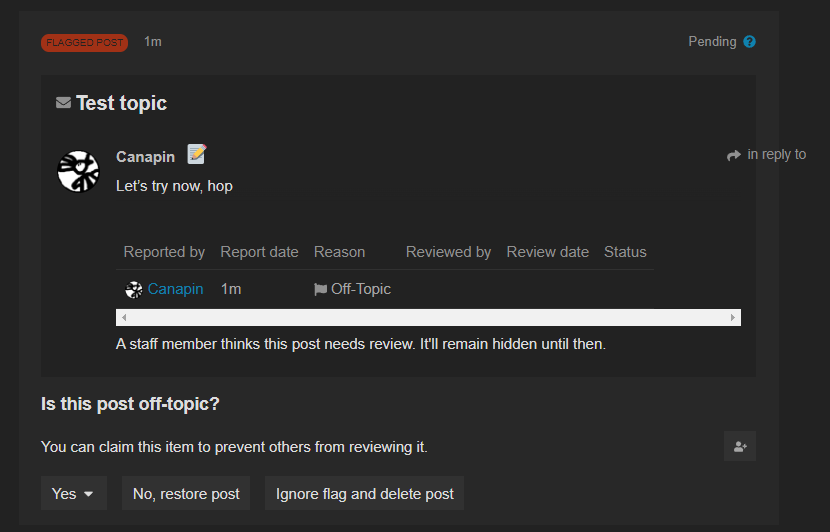Image resolution: width=830 pixels, height=532 pixels.
Task: Click the Canapin author name
Action: pos(146,157)
